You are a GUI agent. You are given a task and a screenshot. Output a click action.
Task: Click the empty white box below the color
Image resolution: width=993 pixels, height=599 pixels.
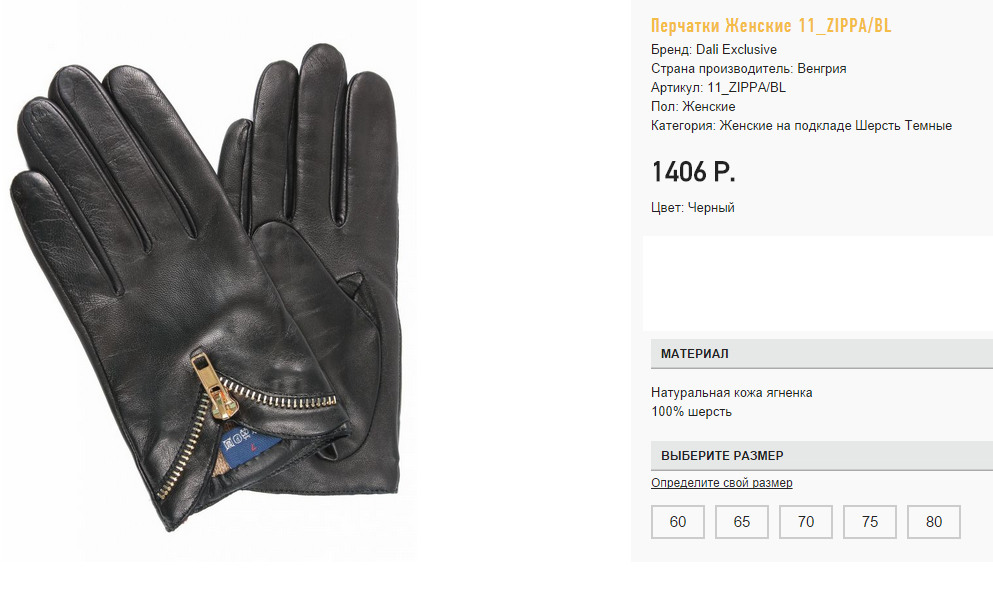(x=818, y=284)
